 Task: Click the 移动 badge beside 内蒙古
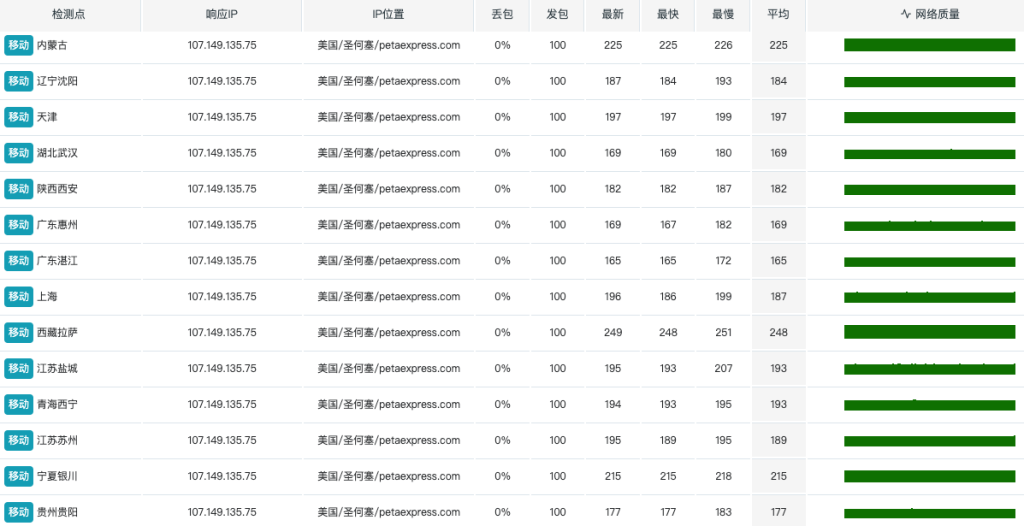pos(18,45)
